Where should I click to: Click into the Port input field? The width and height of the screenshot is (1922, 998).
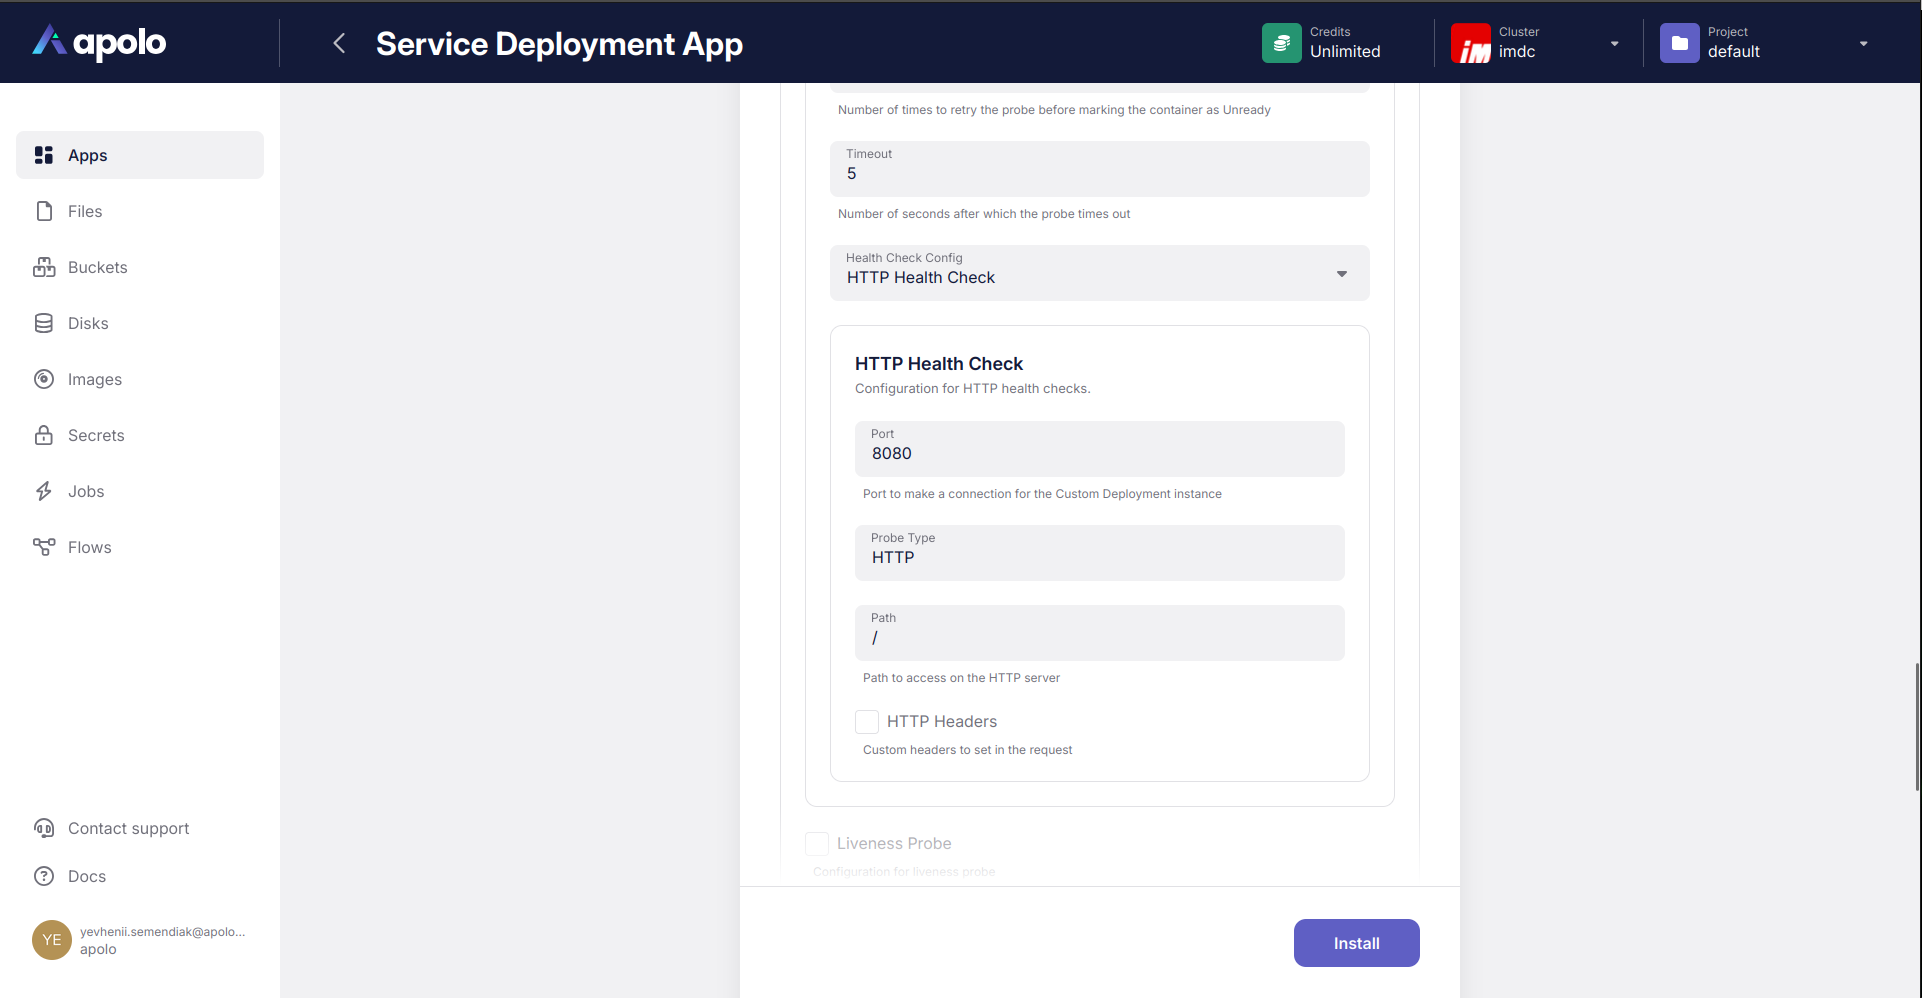click(x=1099, y=454)
